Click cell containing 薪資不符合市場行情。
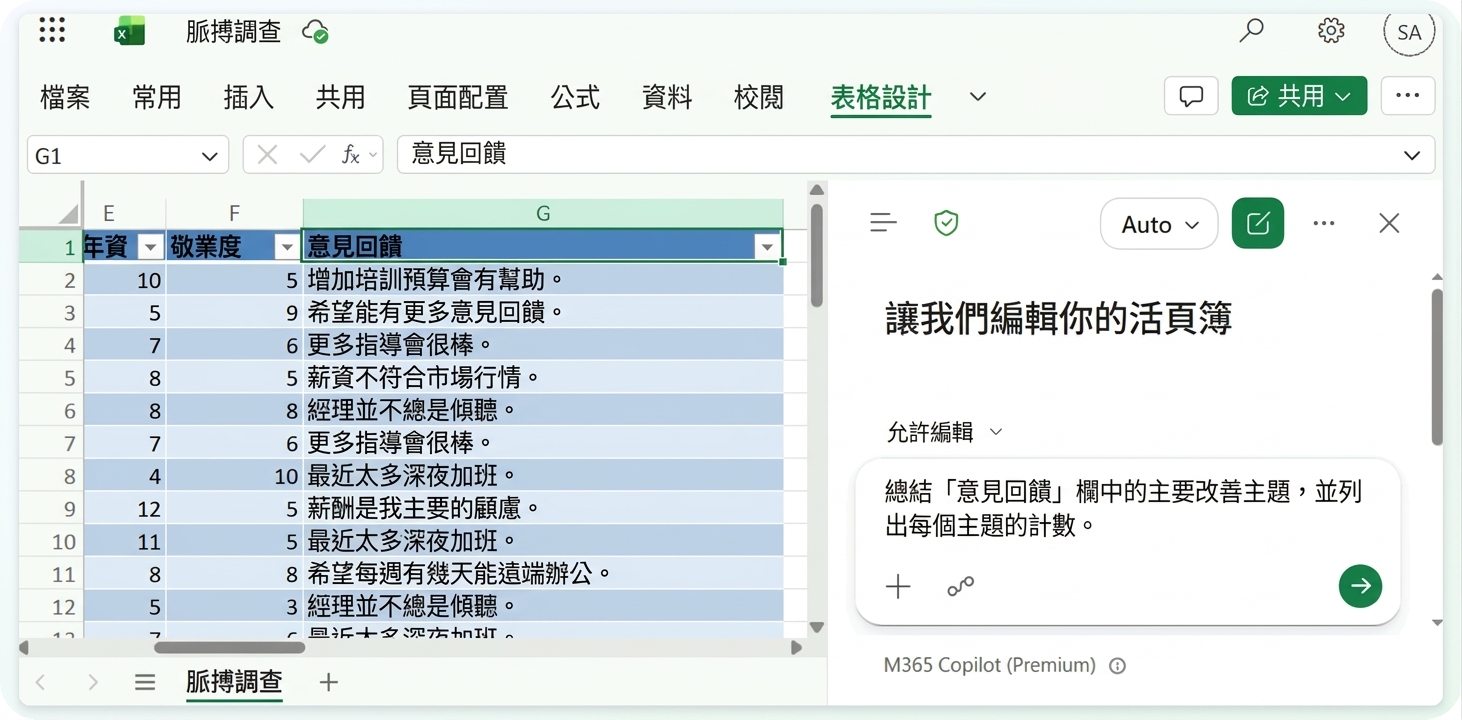The width and height of the screenshot is (1462, 720). pos(543,378)
